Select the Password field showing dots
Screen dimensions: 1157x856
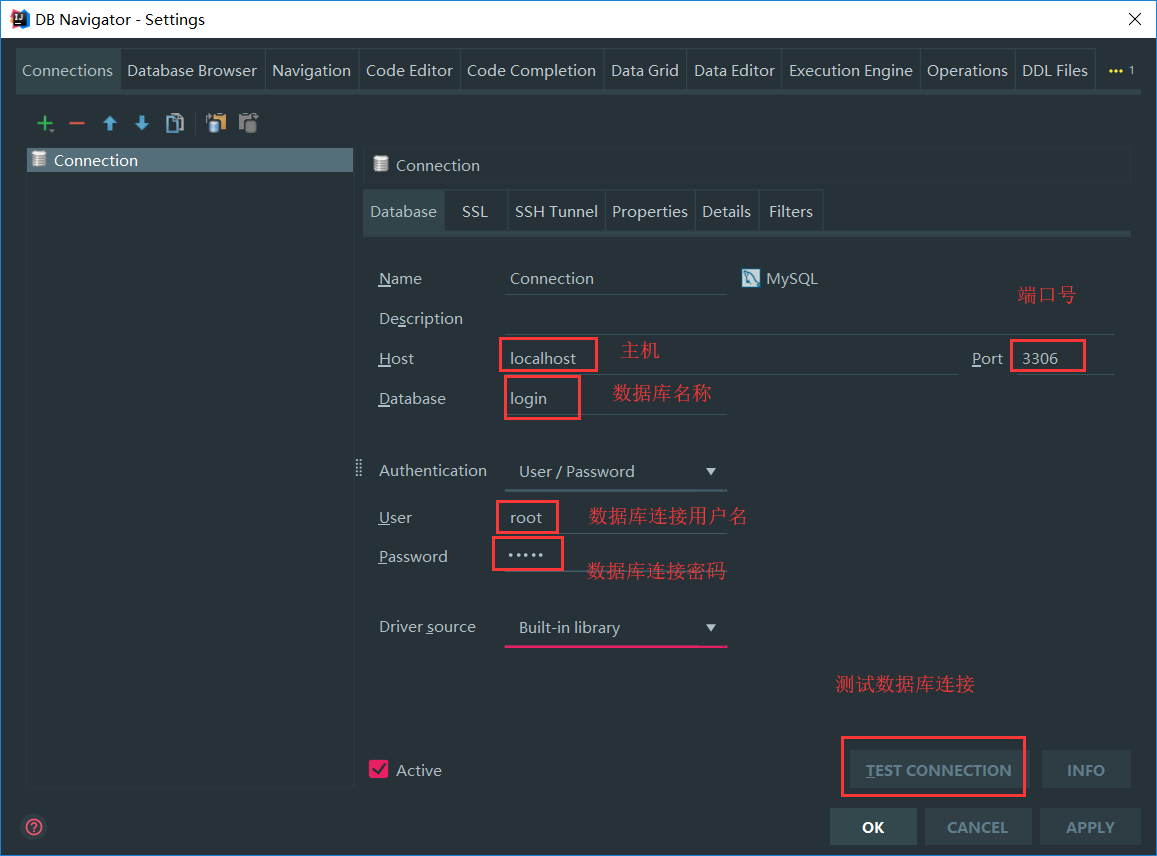527,553
